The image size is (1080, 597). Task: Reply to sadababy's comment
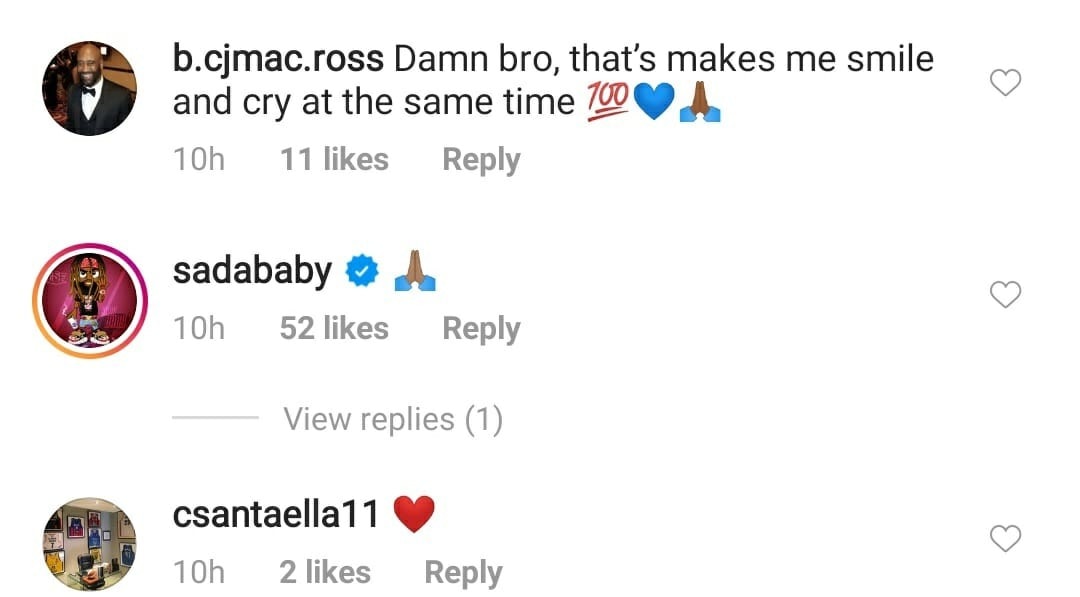click(x=481, y=328)
